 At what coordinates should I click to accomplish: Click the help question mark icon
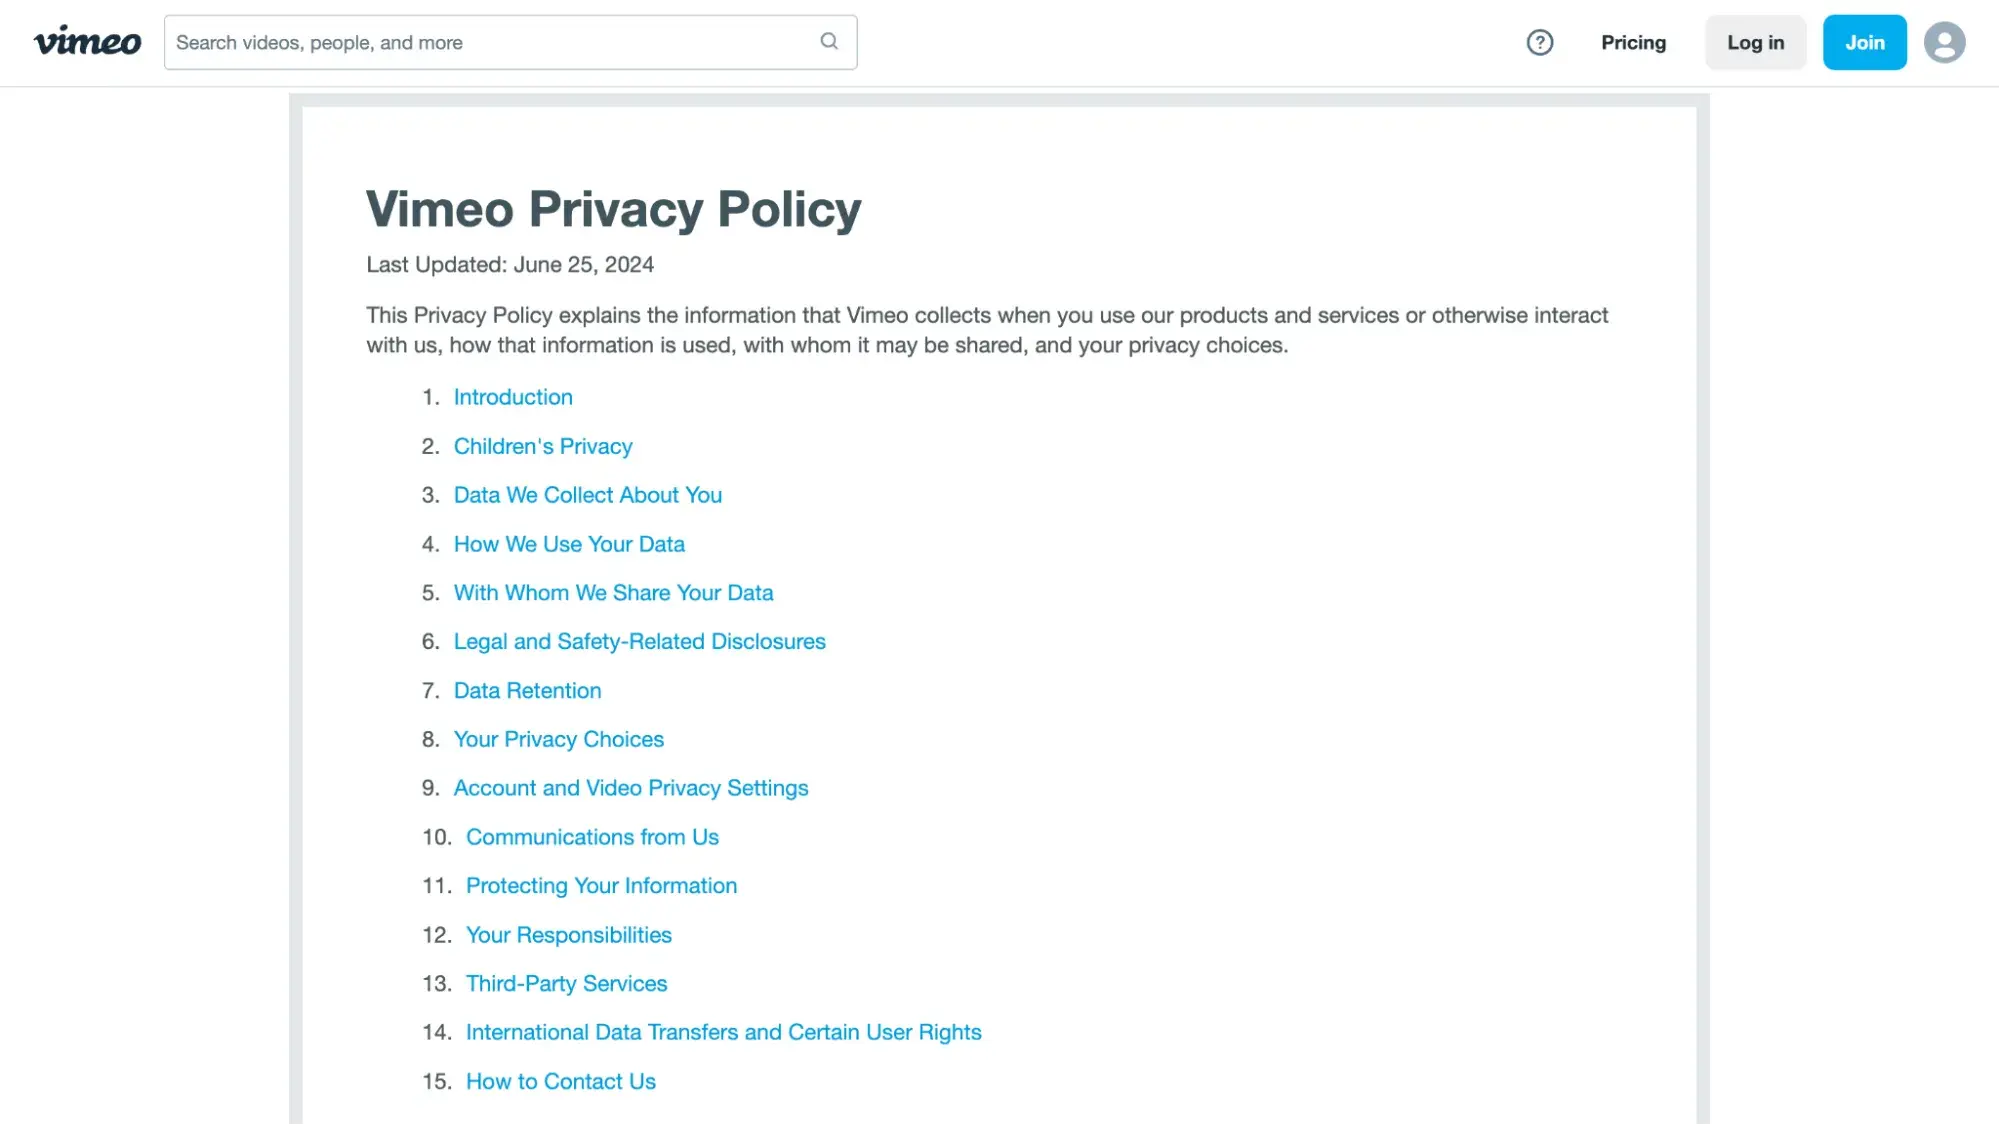click(1540, 43)
